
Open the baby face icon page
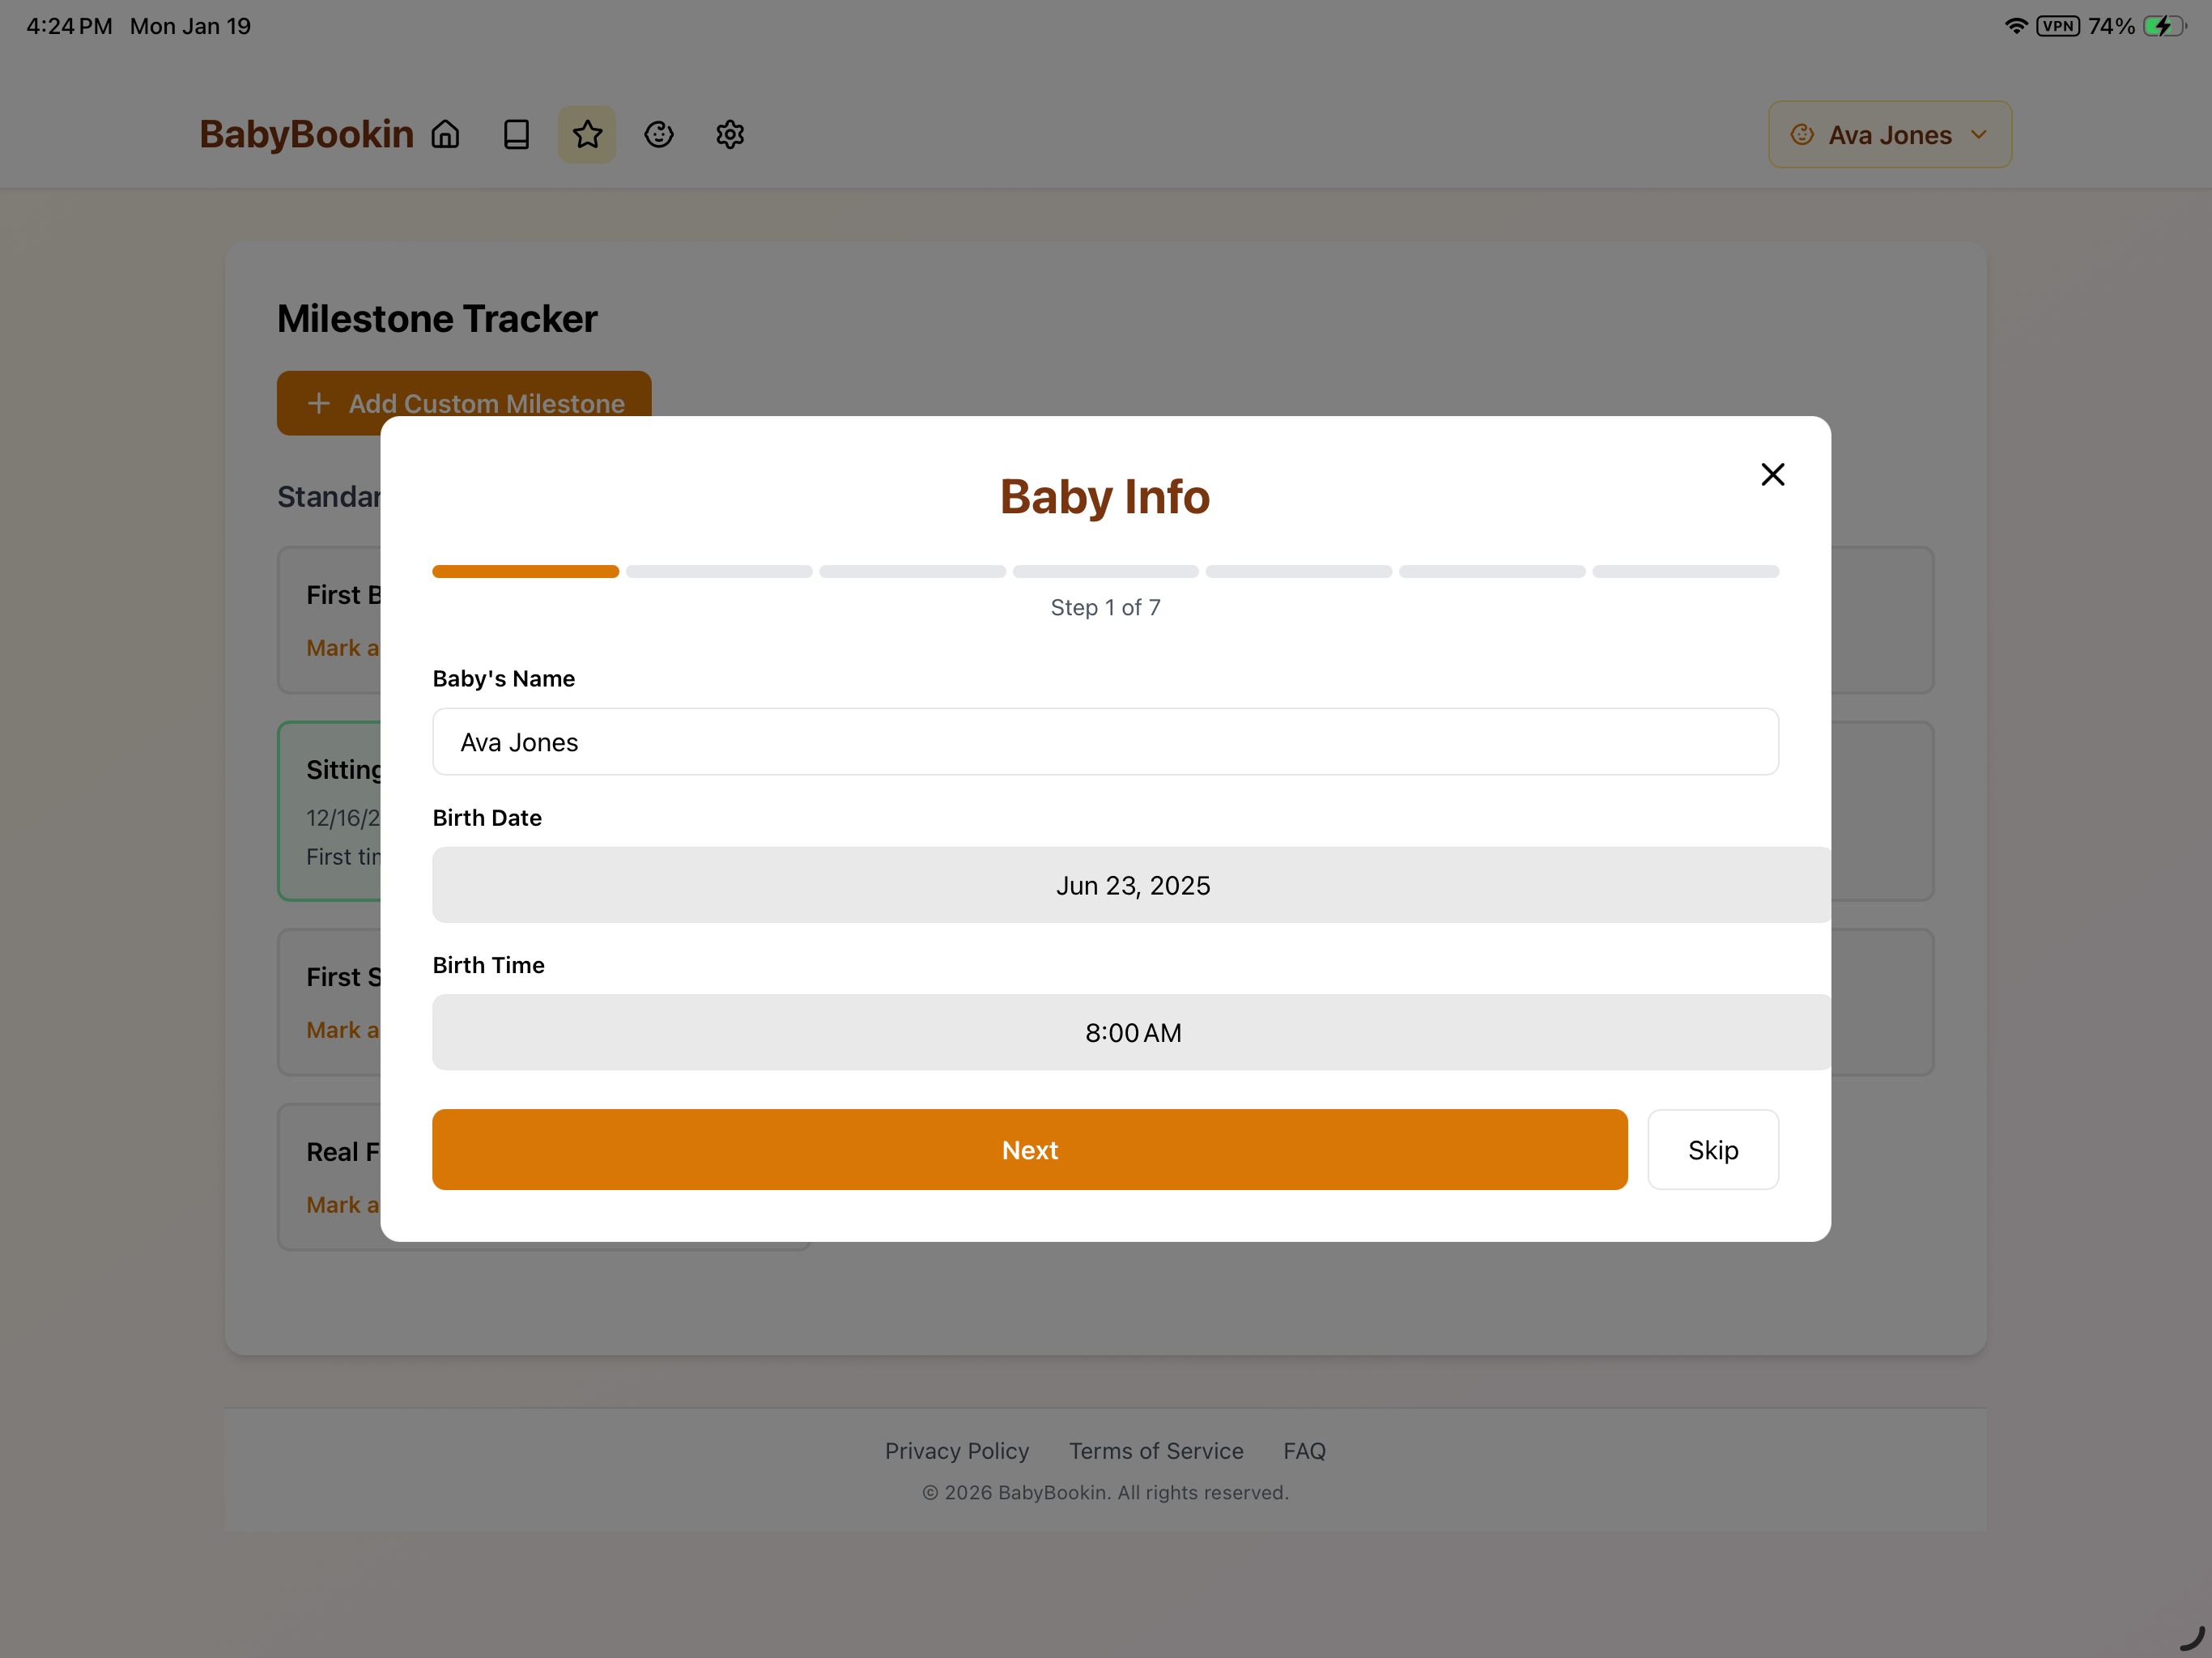(x=659, y=134)
